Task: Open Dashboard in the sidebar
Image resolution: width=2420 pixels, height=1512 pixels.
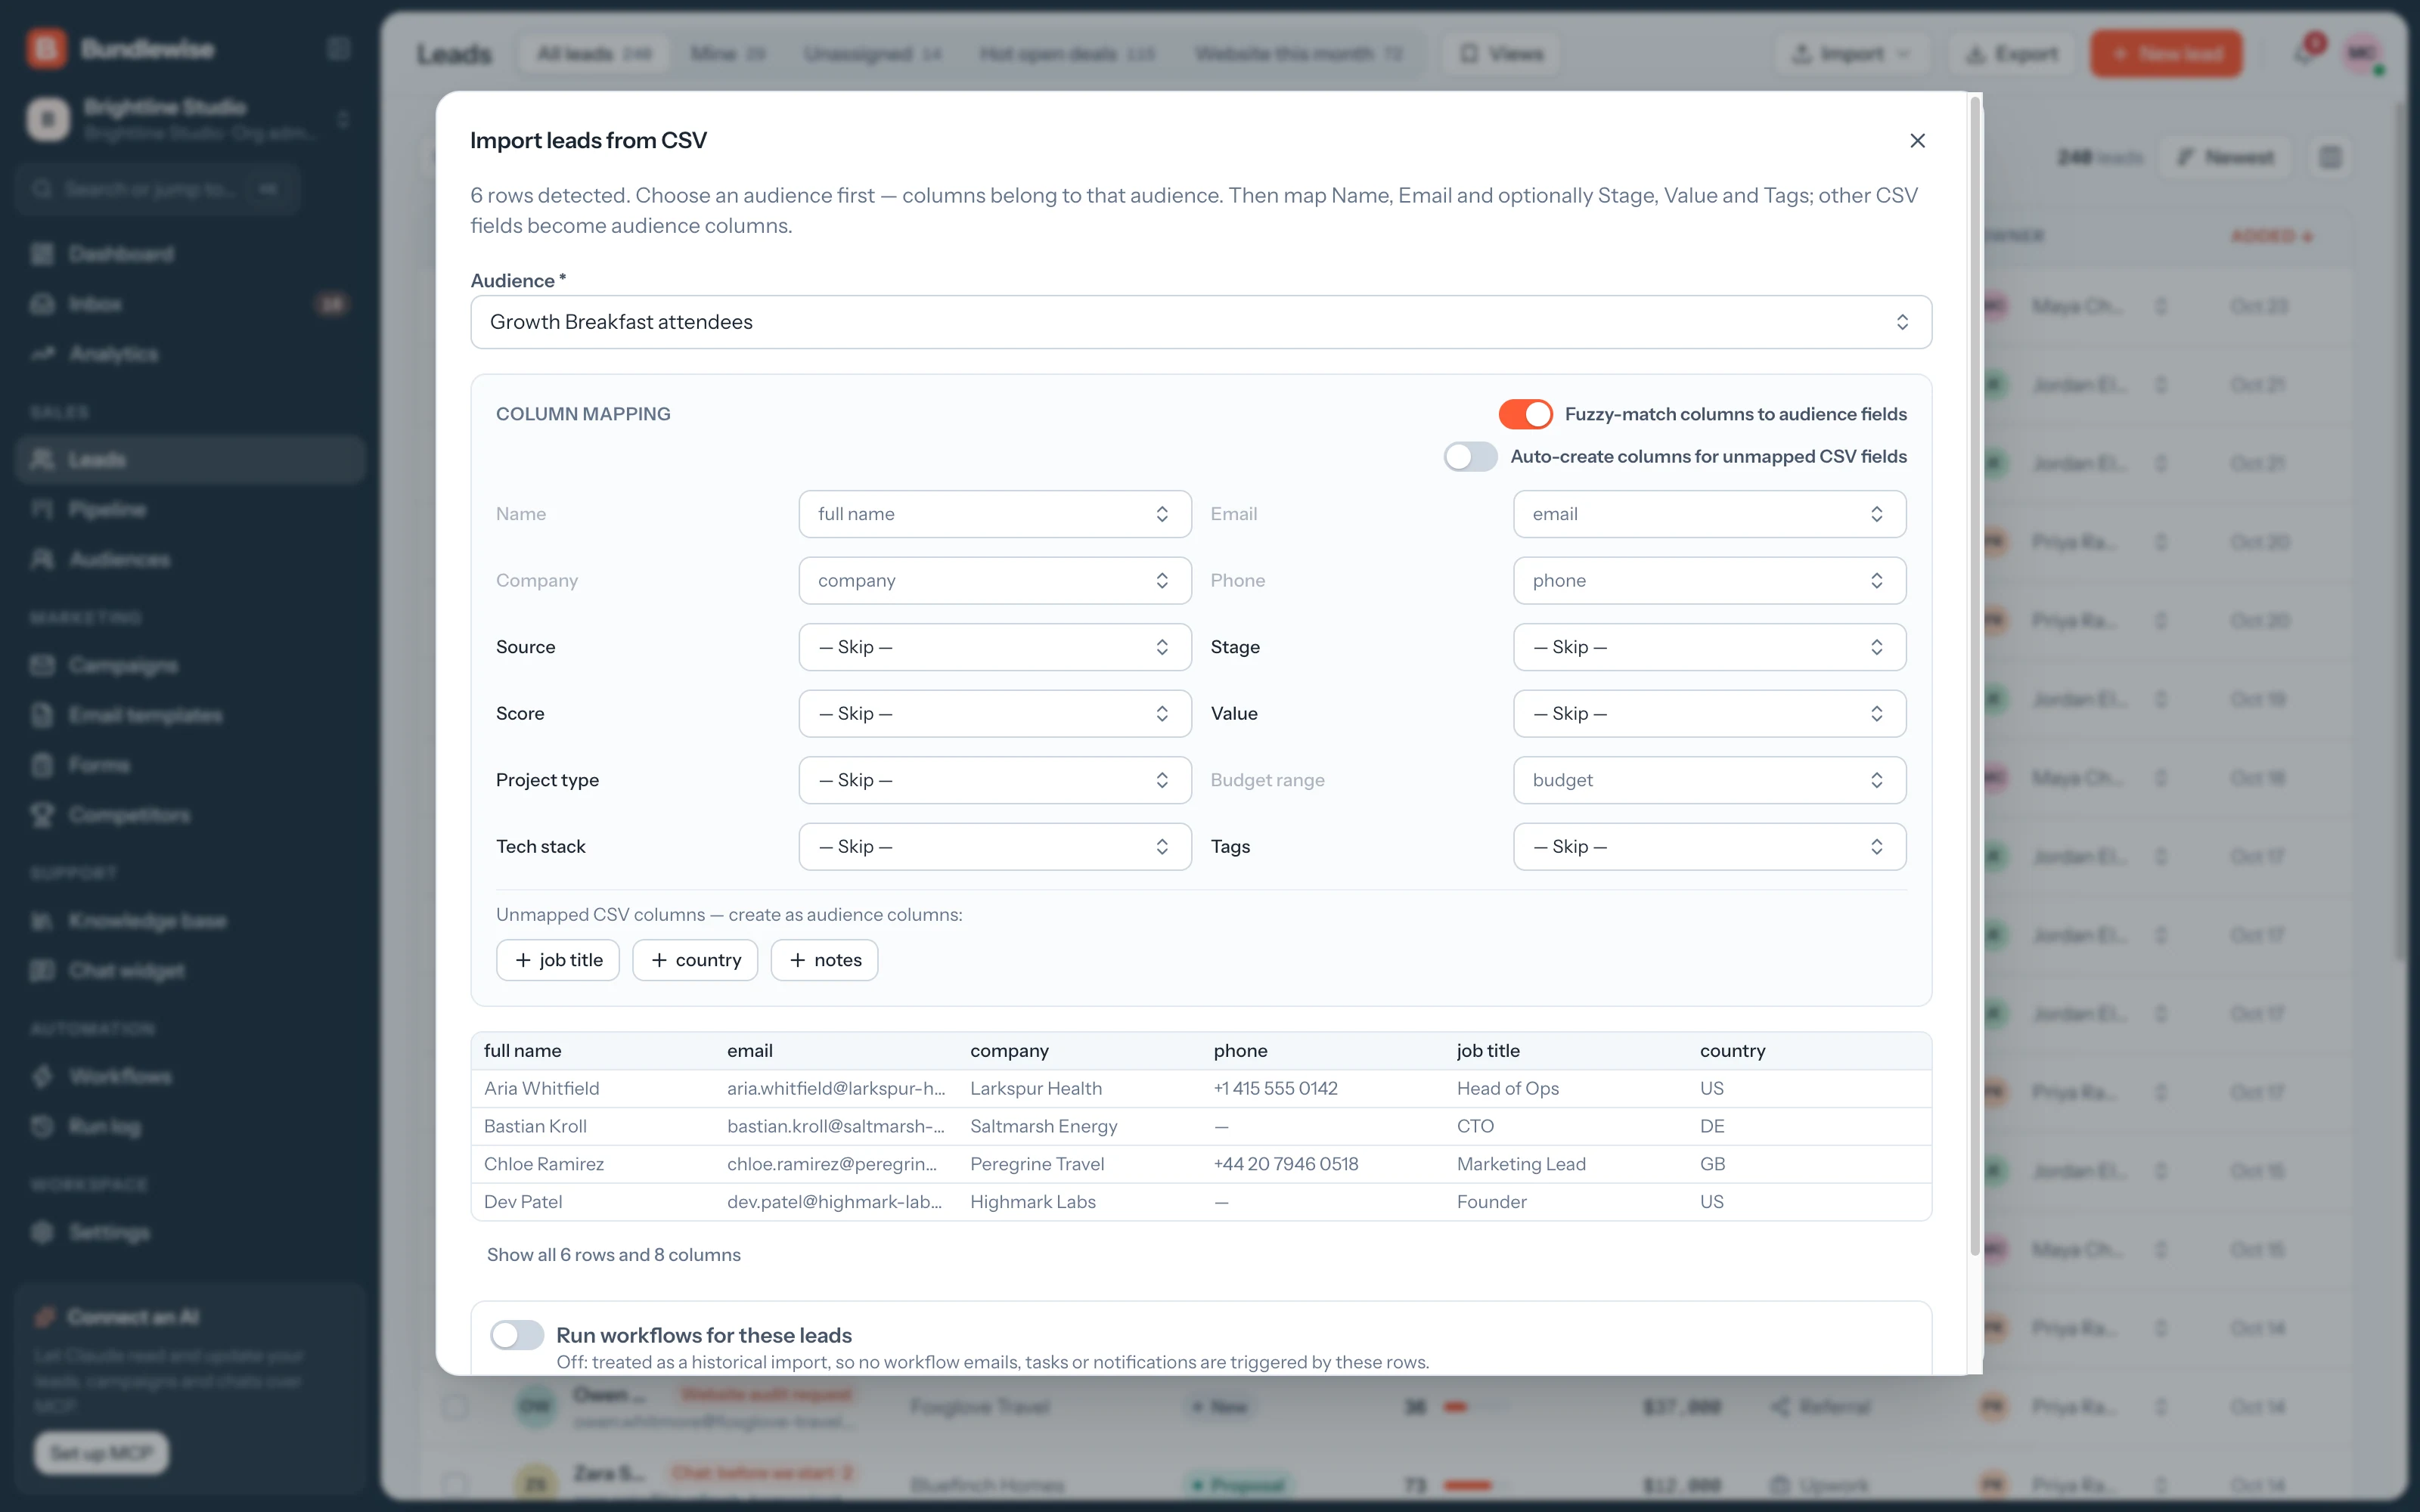Action: click(190, 254)
